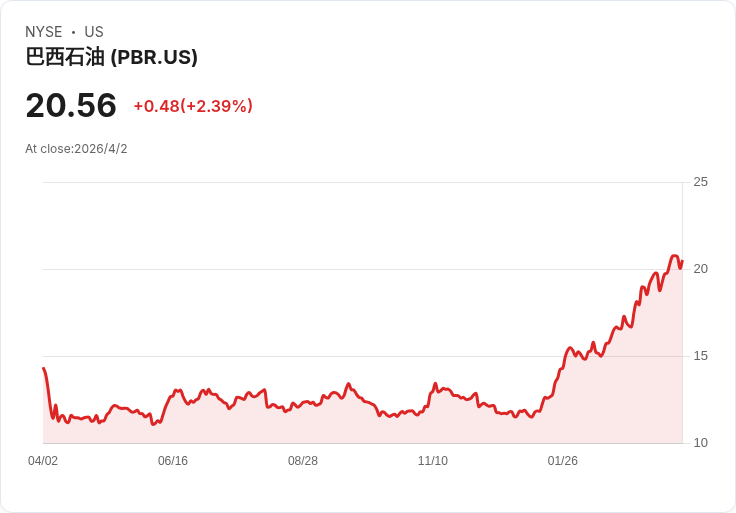
Task: Click the US market label
Action: (94, 32)
